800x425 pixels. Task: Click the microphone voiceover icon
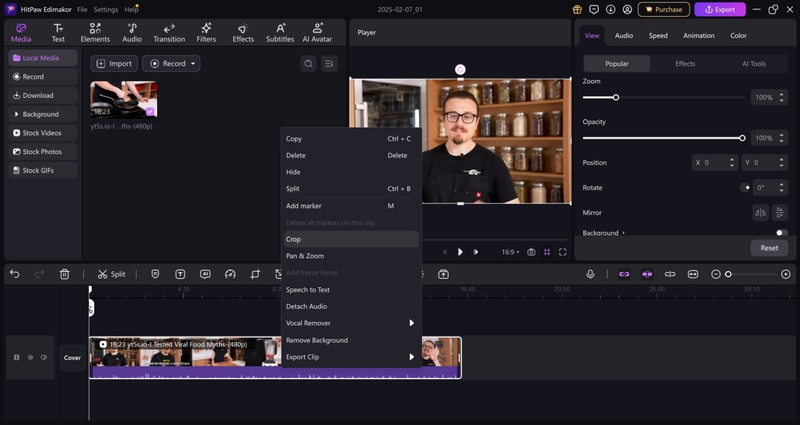coord(590,274)
